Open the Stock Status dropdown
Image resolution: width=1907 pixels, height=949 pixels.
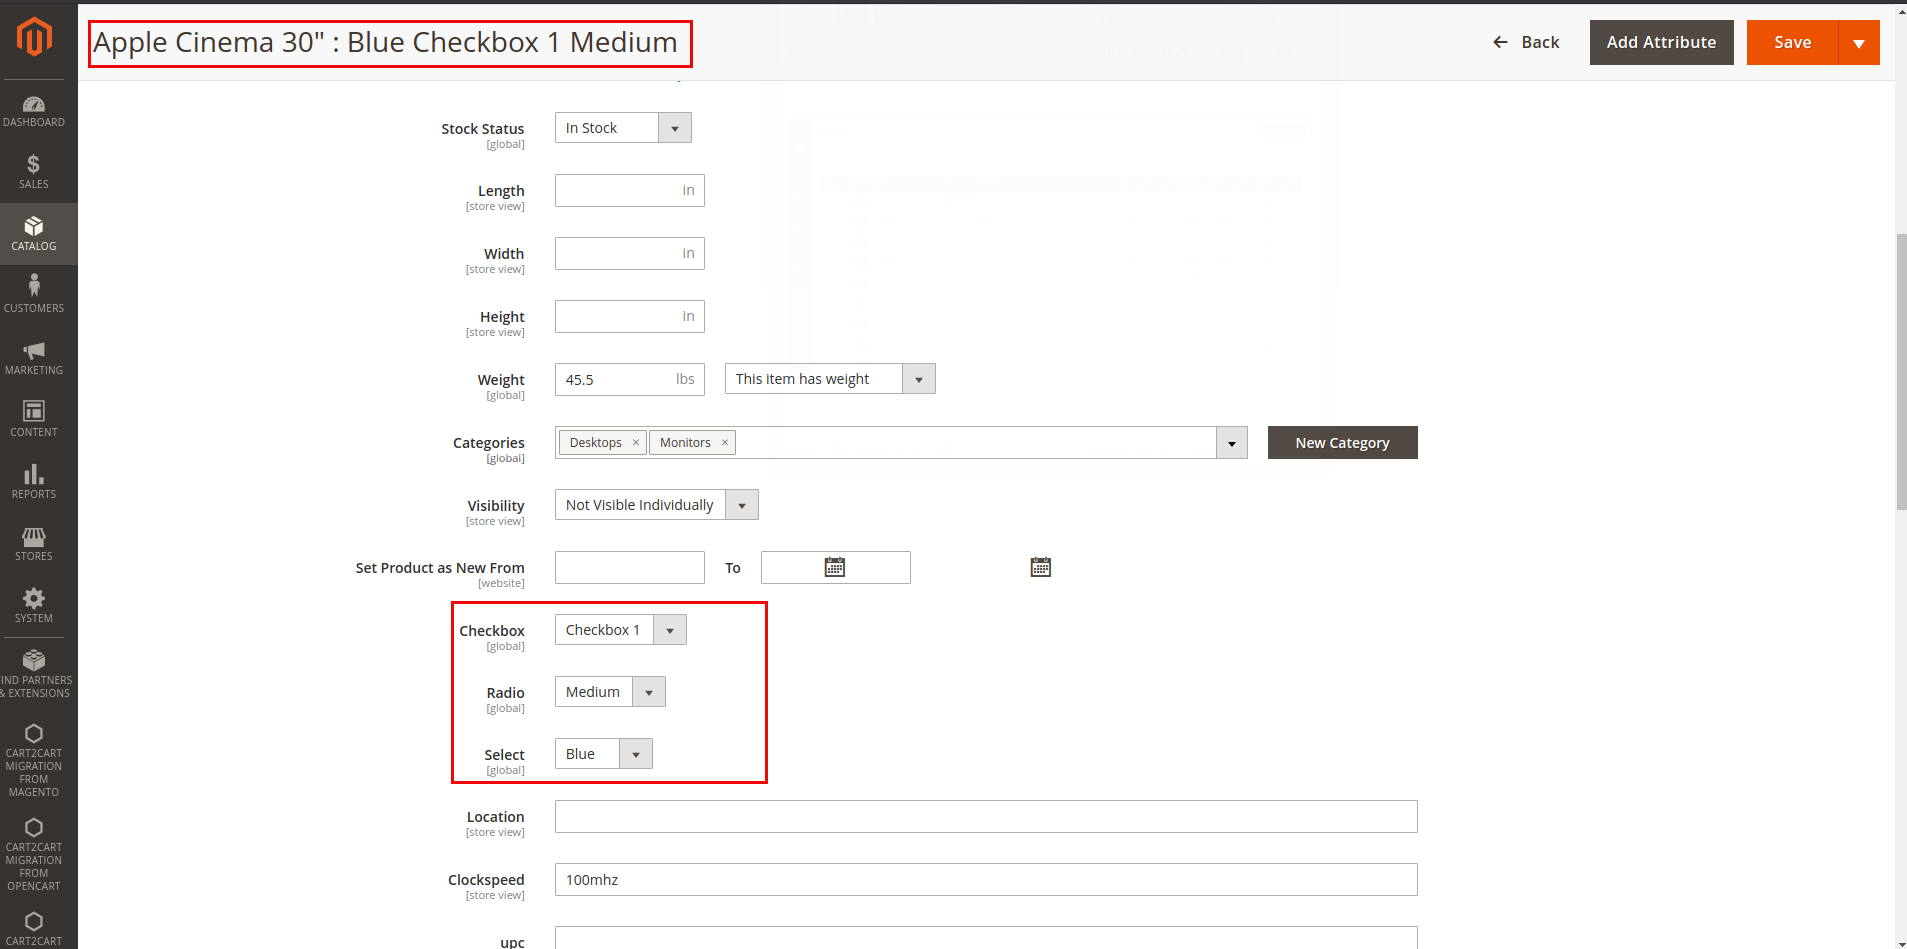coord(623,128)
